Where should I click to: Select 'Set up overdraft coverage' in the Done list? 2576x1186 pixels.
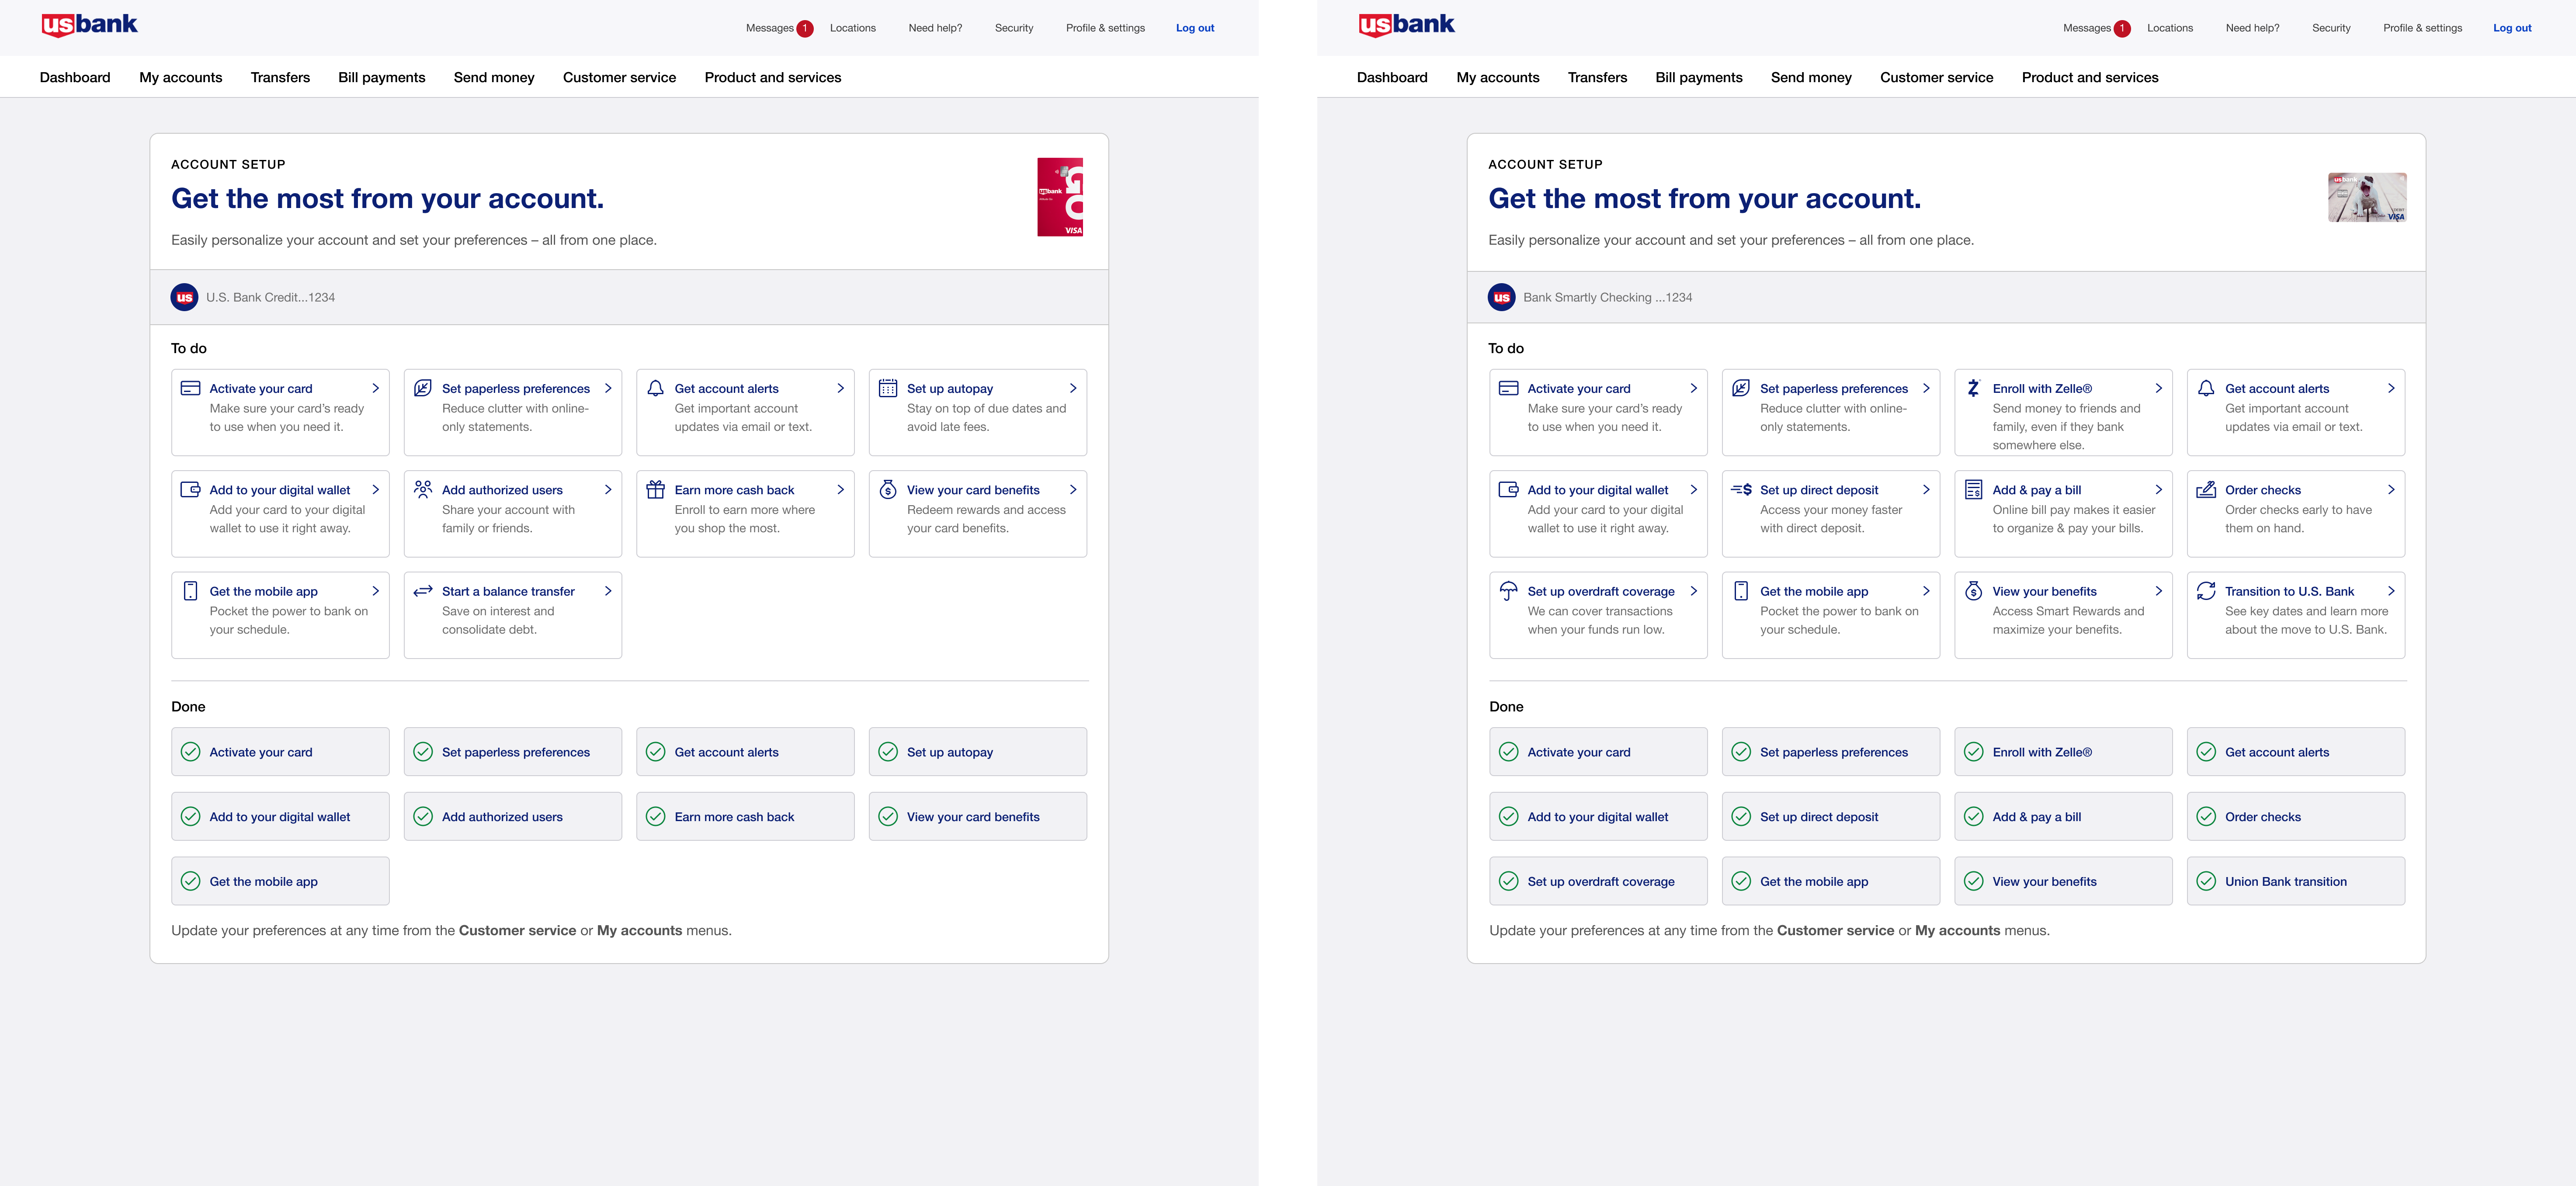click(x=1598, y=881)
